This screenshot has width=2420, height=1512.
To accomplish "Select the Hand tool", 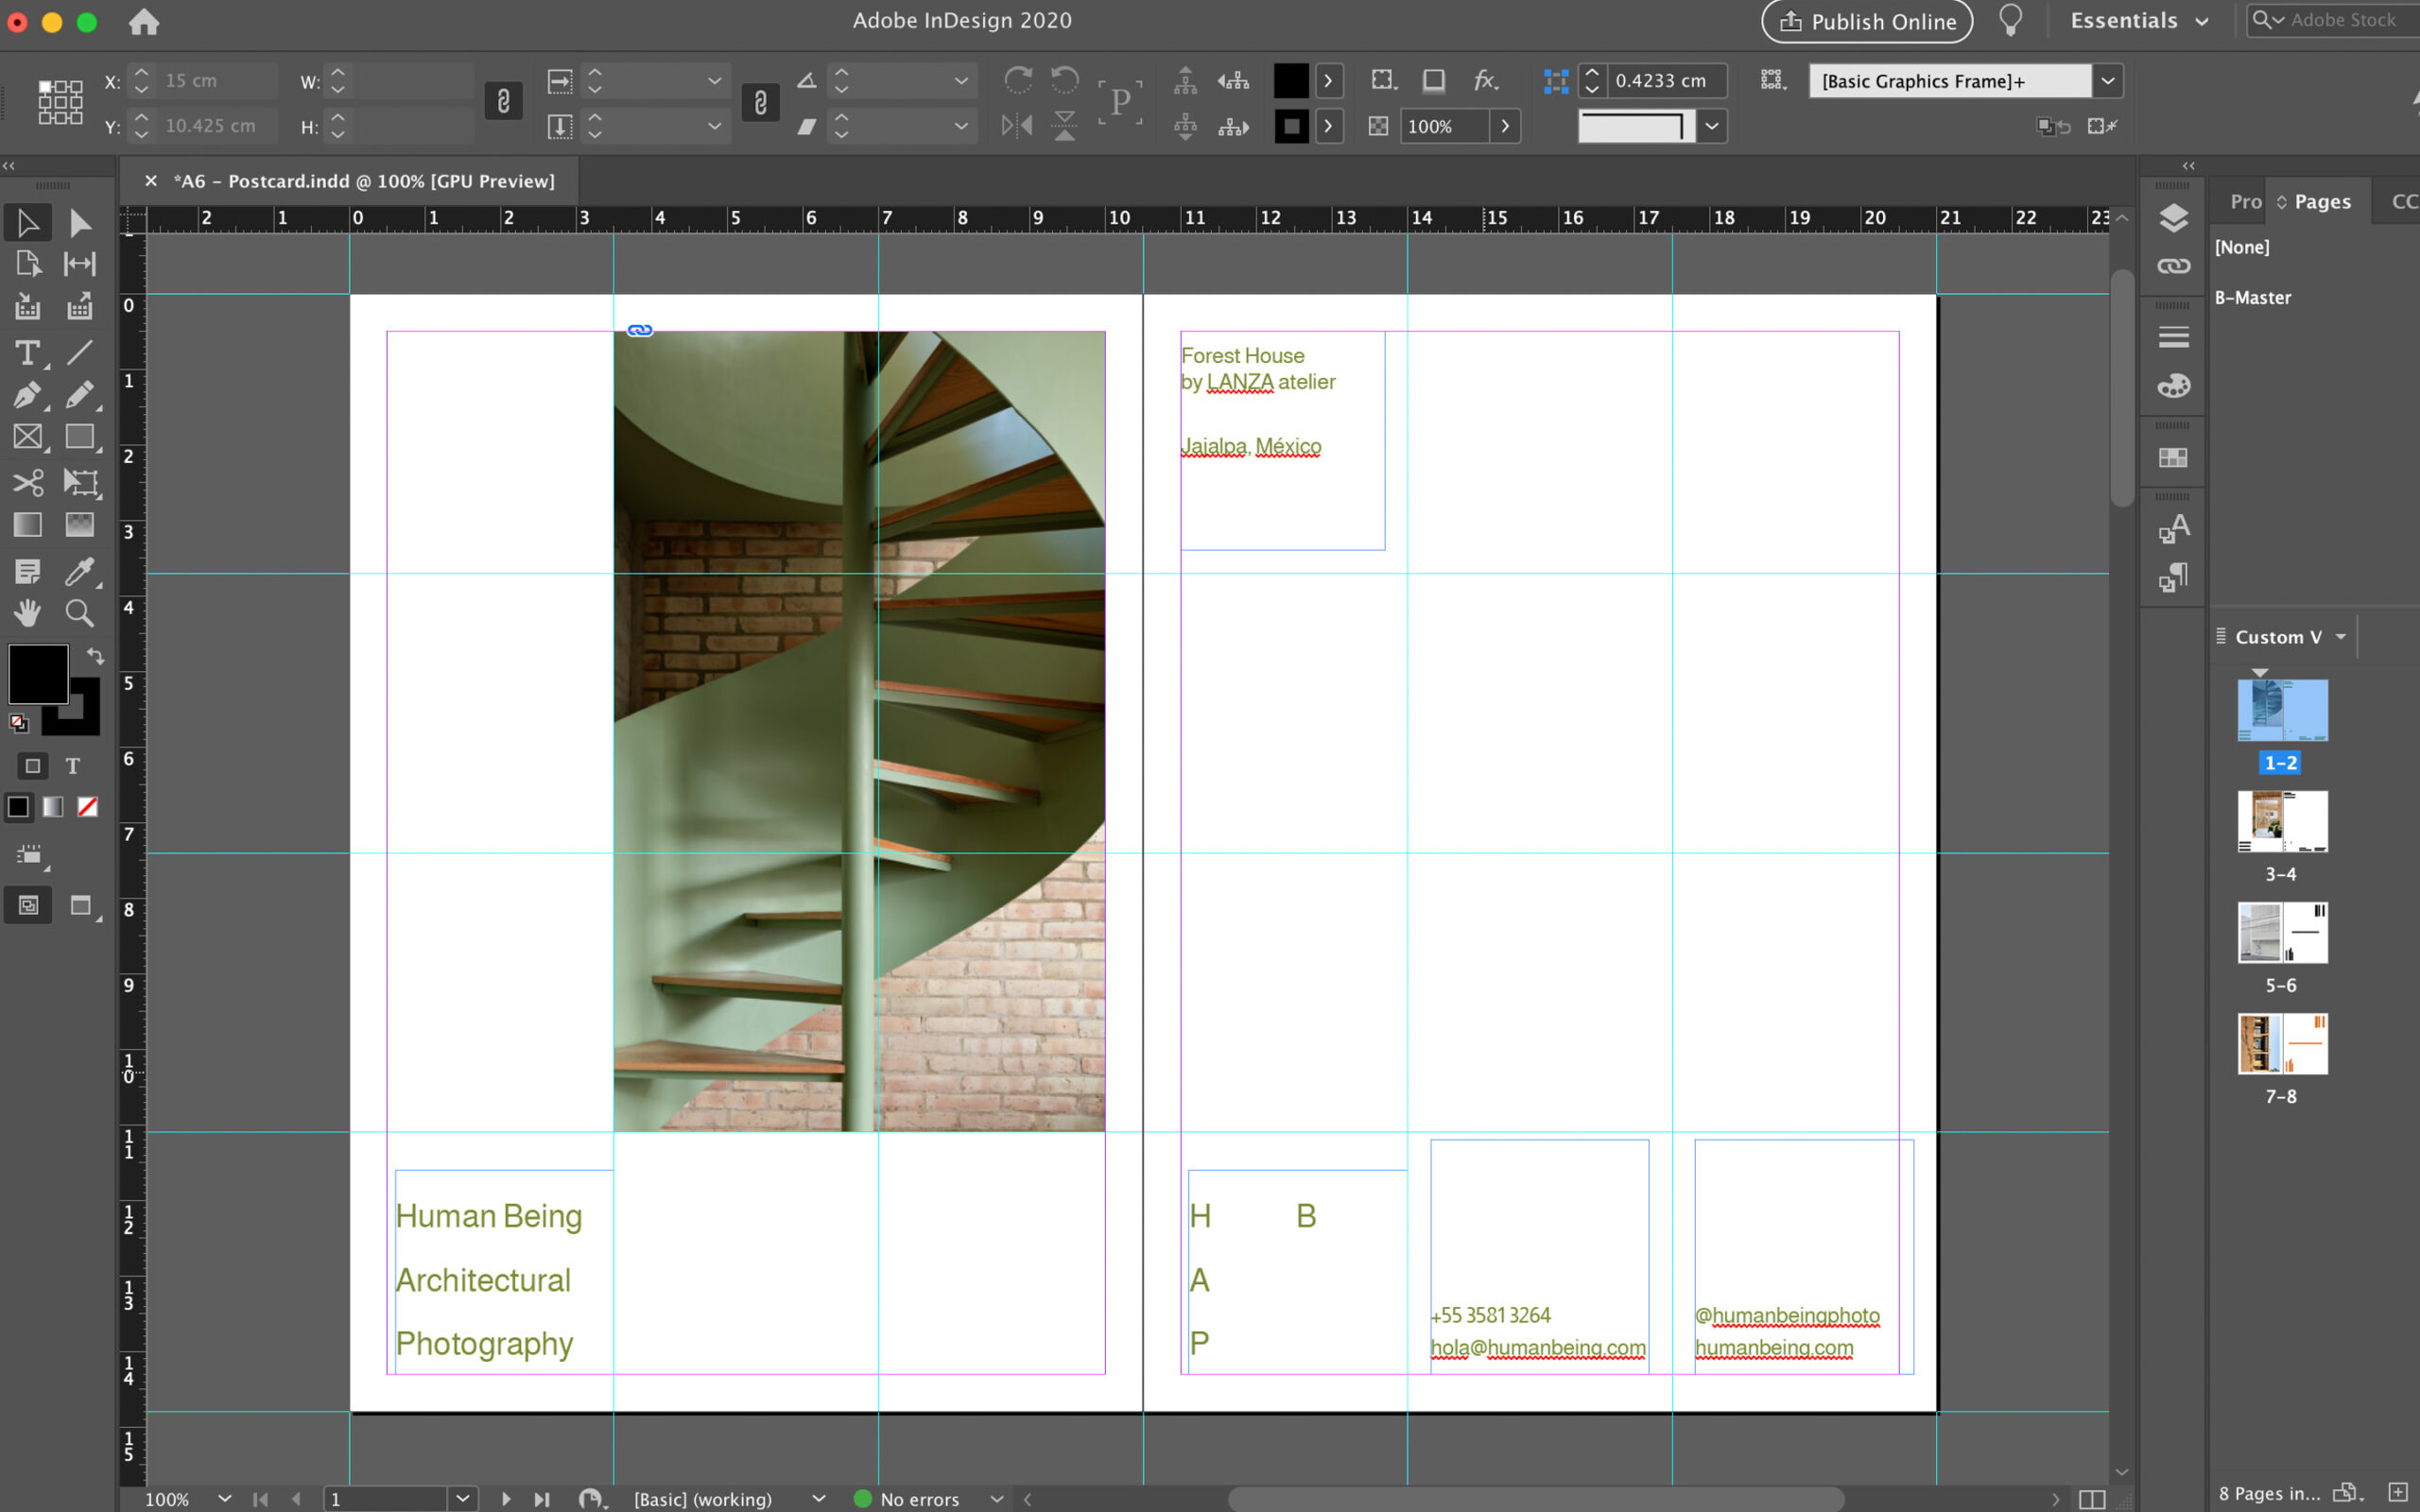I will (27, 613).
